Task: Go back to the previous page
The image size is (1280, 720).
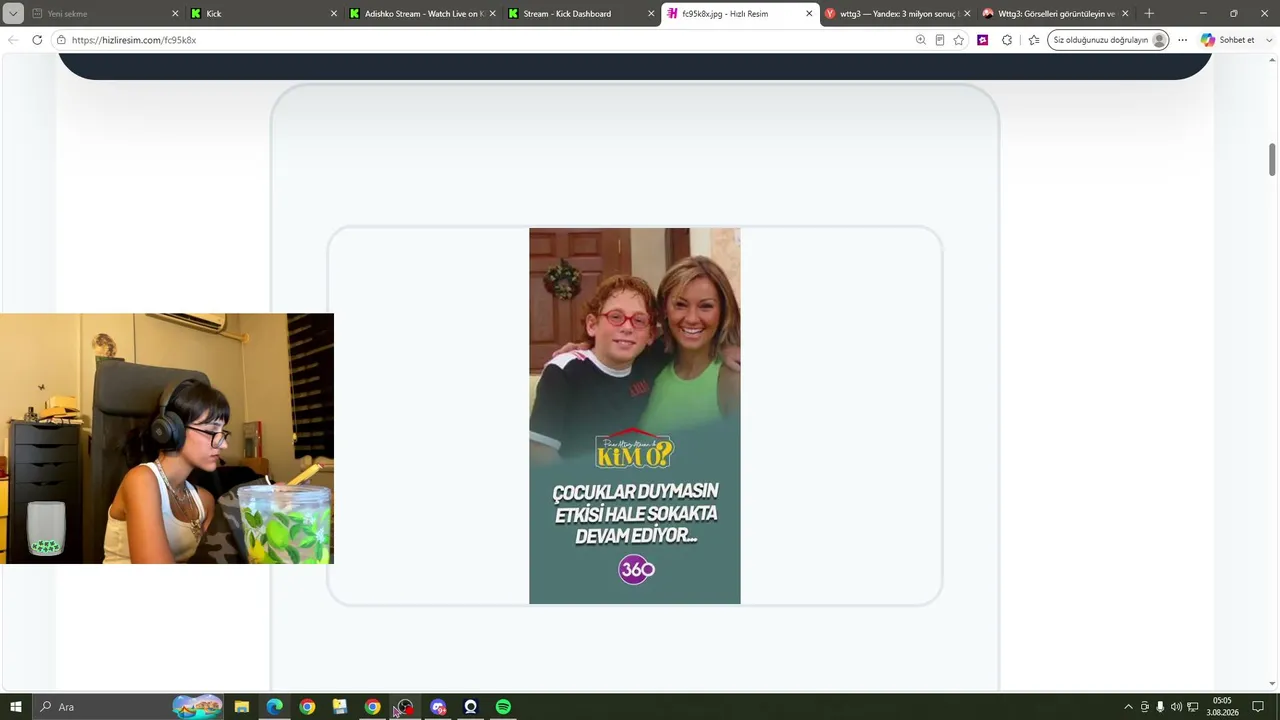Action: (13, 40)
